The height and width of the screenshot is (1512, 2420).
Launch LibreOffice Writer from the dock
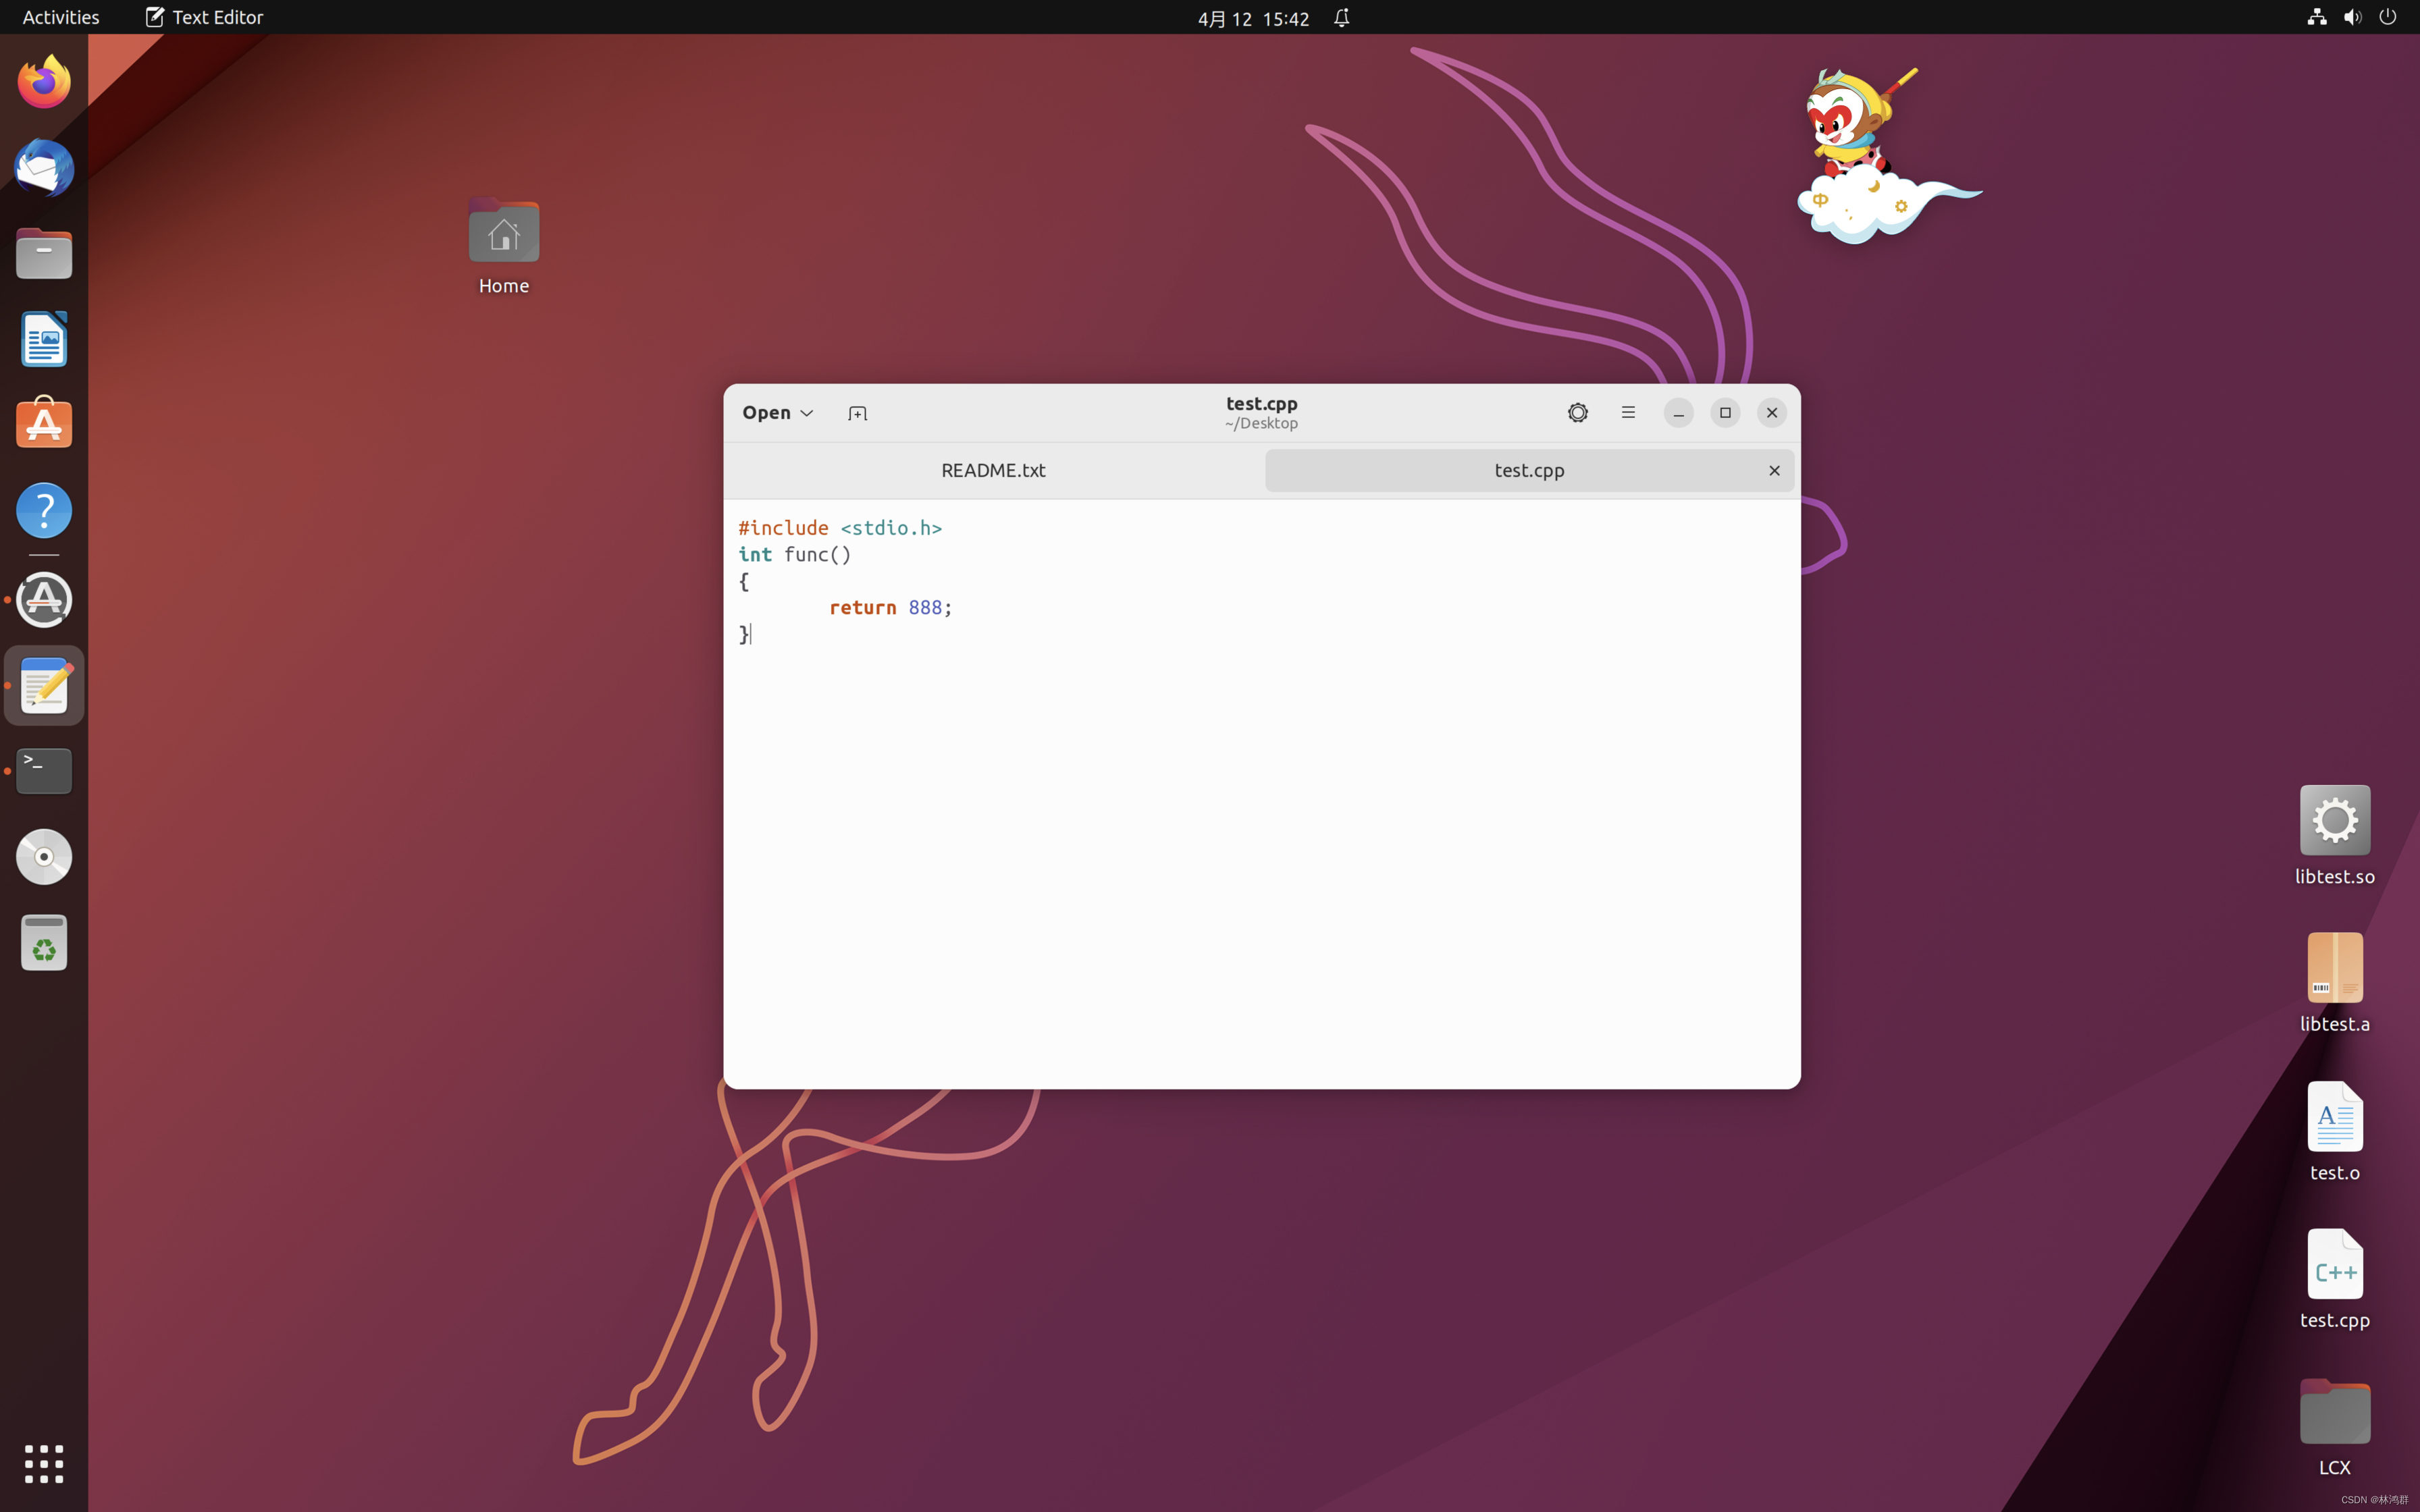(x=44, y=339)
